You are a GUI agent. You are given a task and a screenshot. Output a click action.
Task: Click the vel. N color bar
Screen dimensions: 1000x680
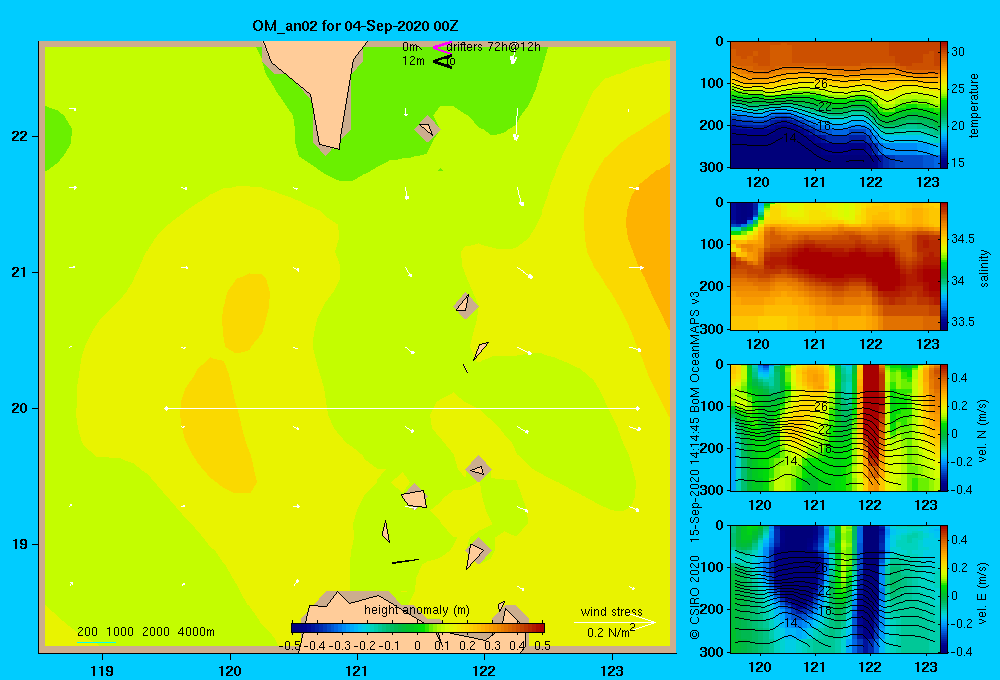pyautogui.click(x=944, y=427)
